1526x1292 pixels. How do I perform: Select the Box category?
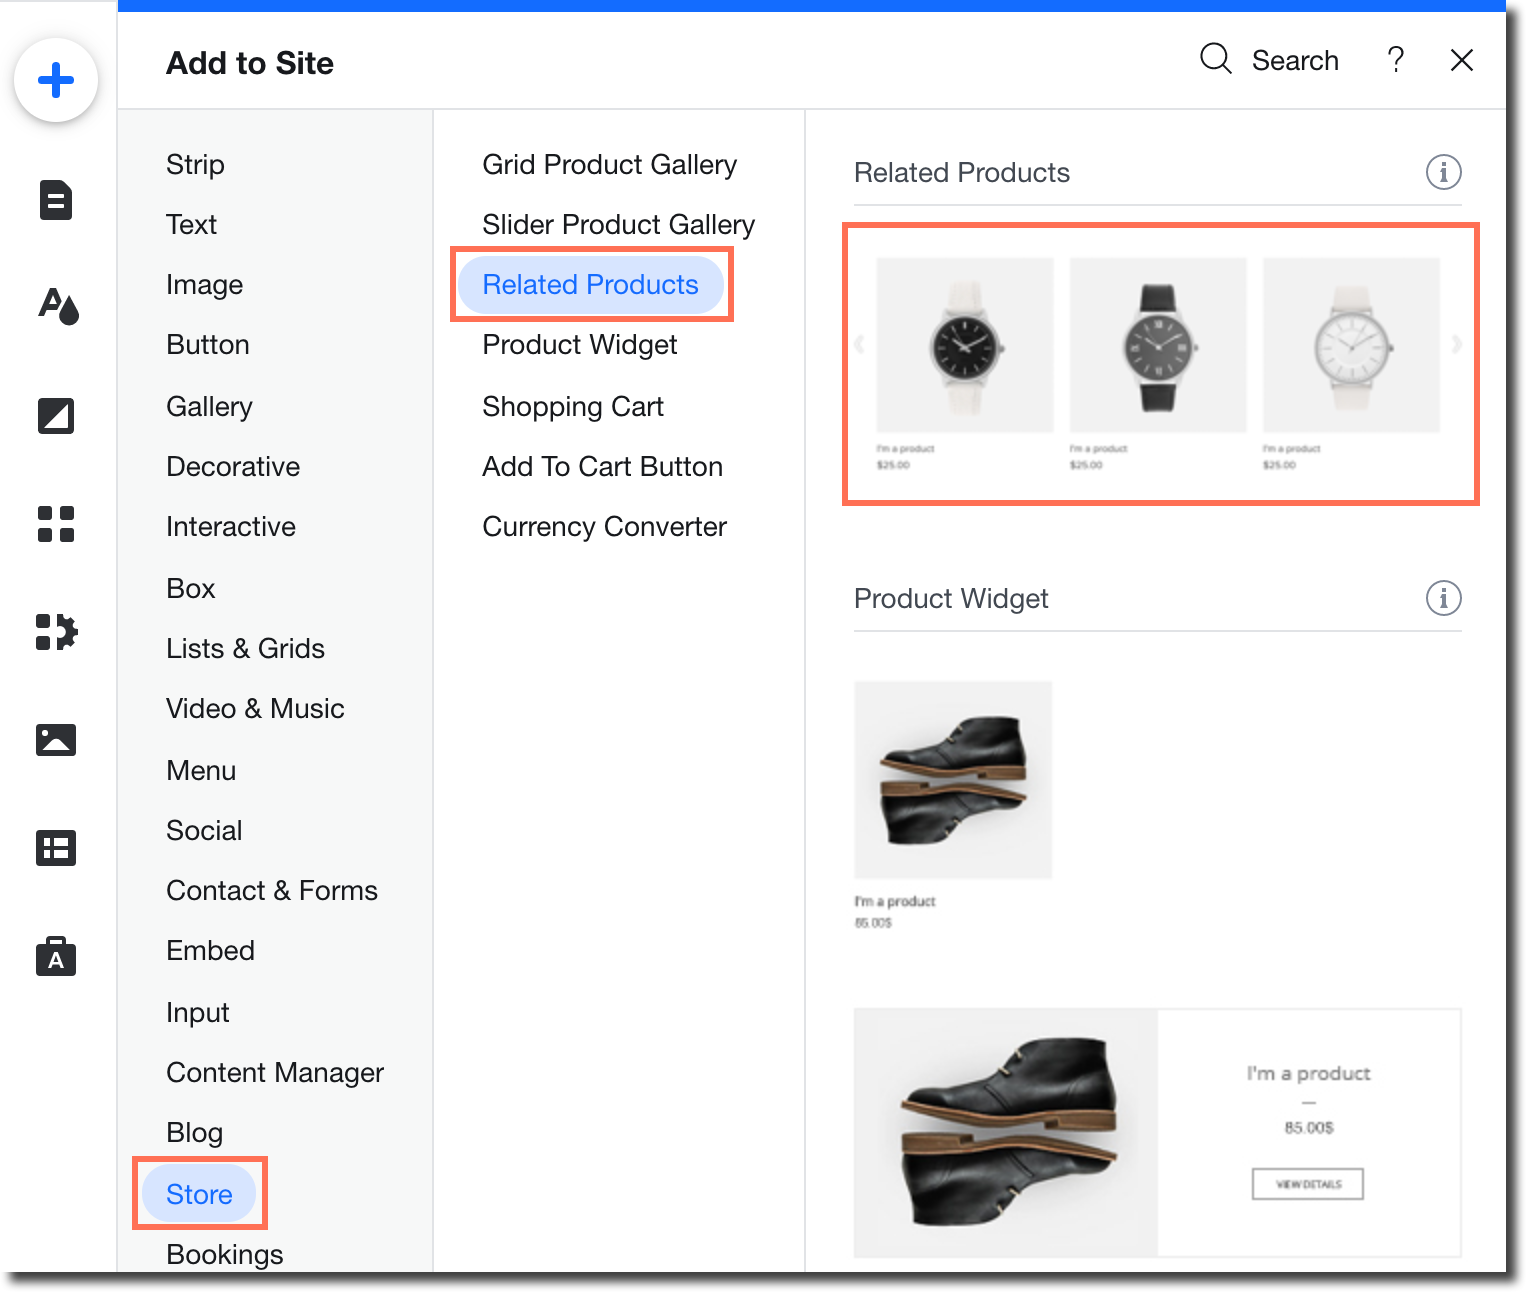click(x=191, y=588)
